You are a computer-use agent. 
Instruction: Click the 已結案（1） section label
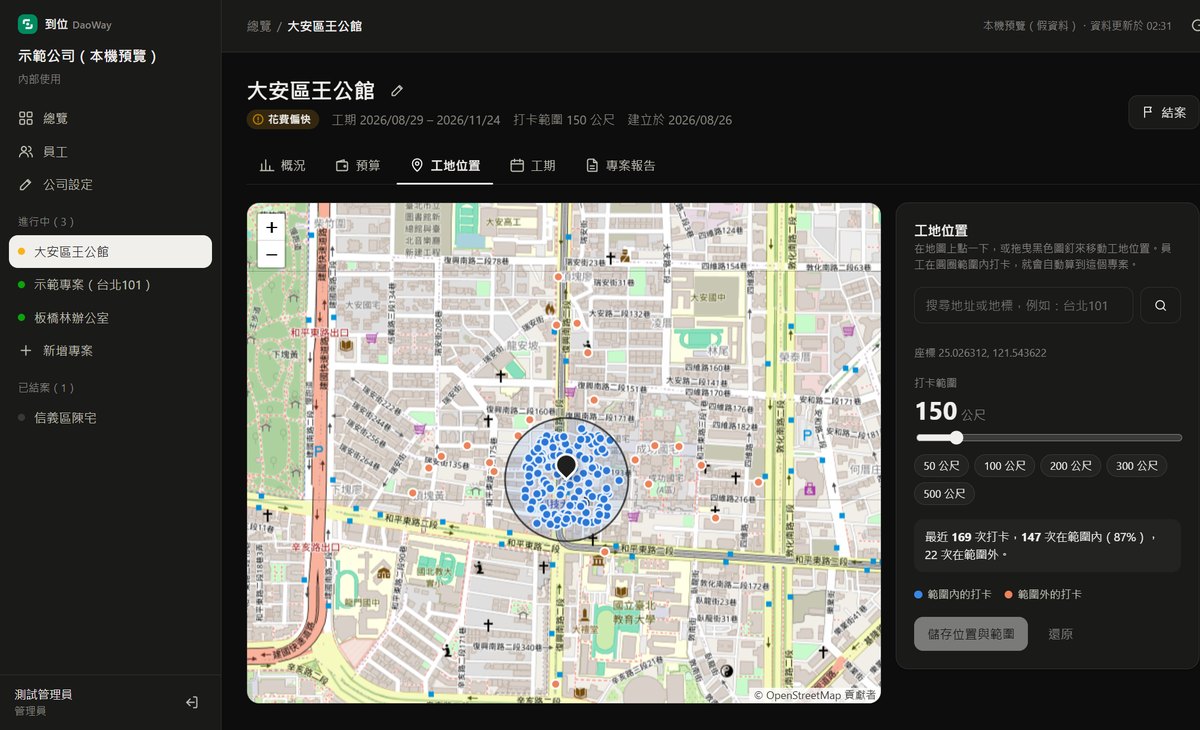click(x=46, y=387)
